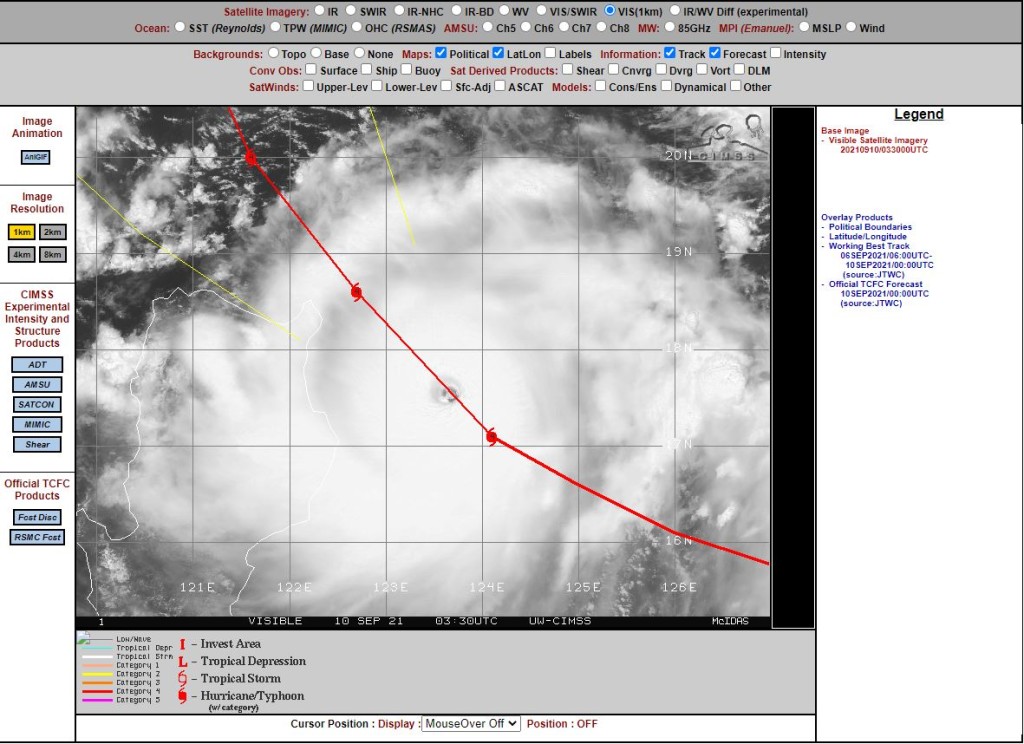Click the typhoon eye in the satellite image
Screen dimensions: 1024x744
pyautogui.click(x=449, y=393)
